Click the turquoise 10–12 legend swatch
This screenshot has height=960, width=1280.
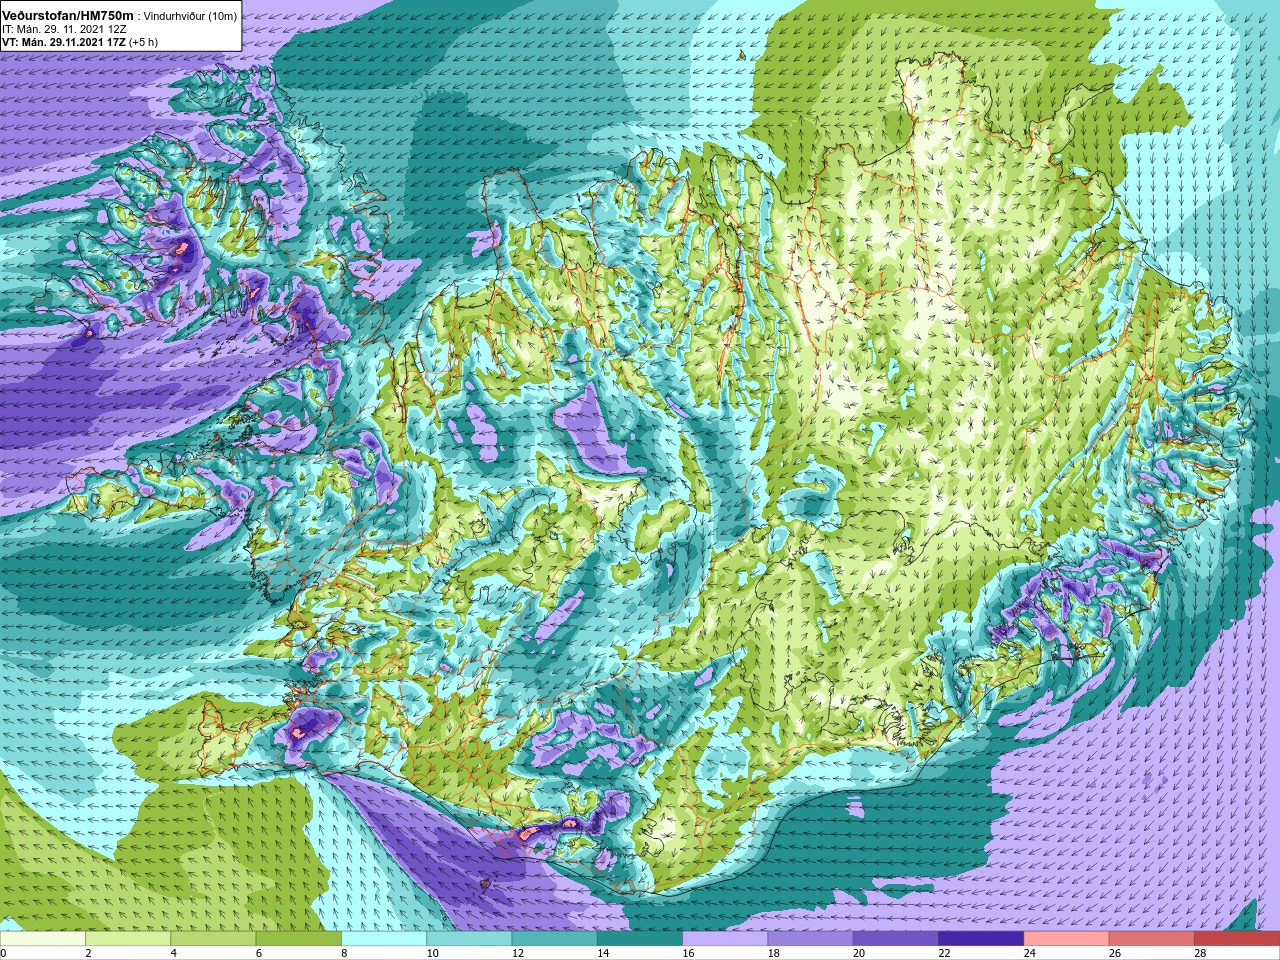(x=469, y=939)
